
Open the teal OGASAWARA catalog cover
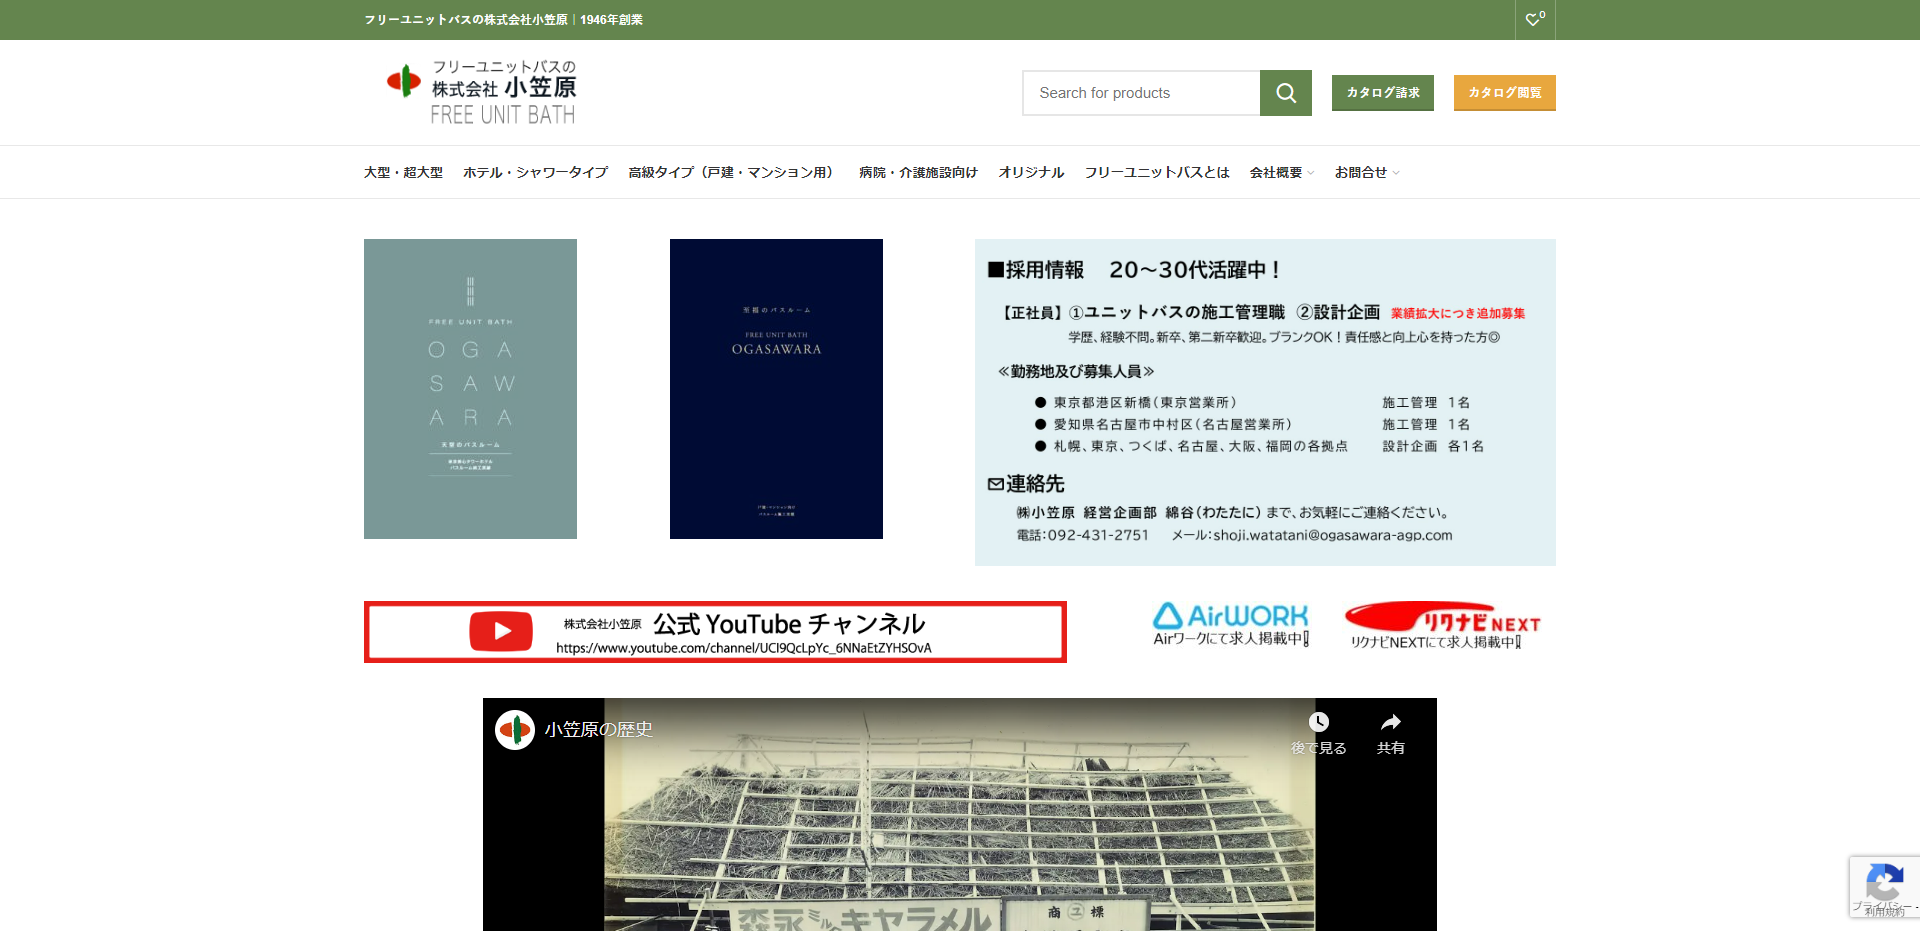click(x=470, y=389)
